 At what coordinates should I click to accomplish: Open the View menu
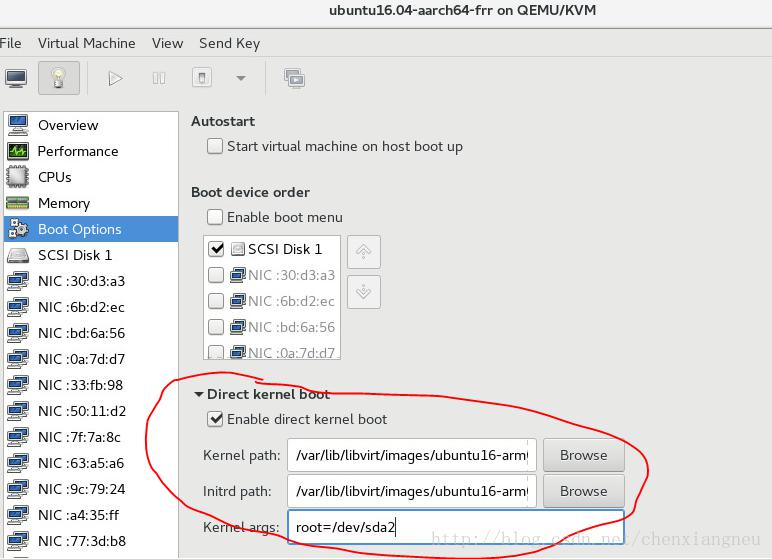coord(167,43)
